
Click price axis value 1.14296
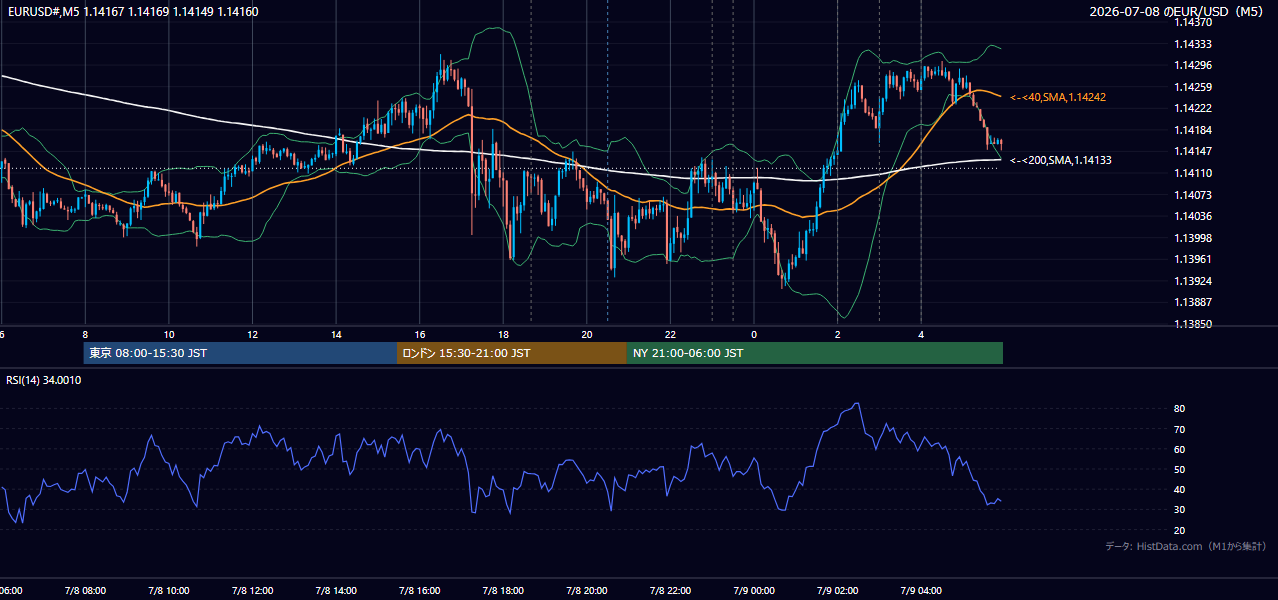(1193, 65)
